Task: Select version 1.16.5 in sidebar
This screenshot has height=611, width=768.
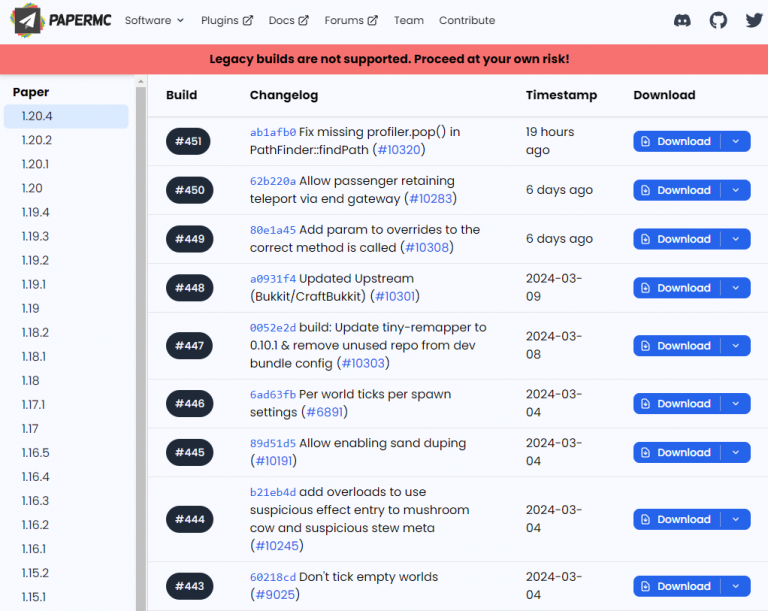Action: (x=35, y=453)
